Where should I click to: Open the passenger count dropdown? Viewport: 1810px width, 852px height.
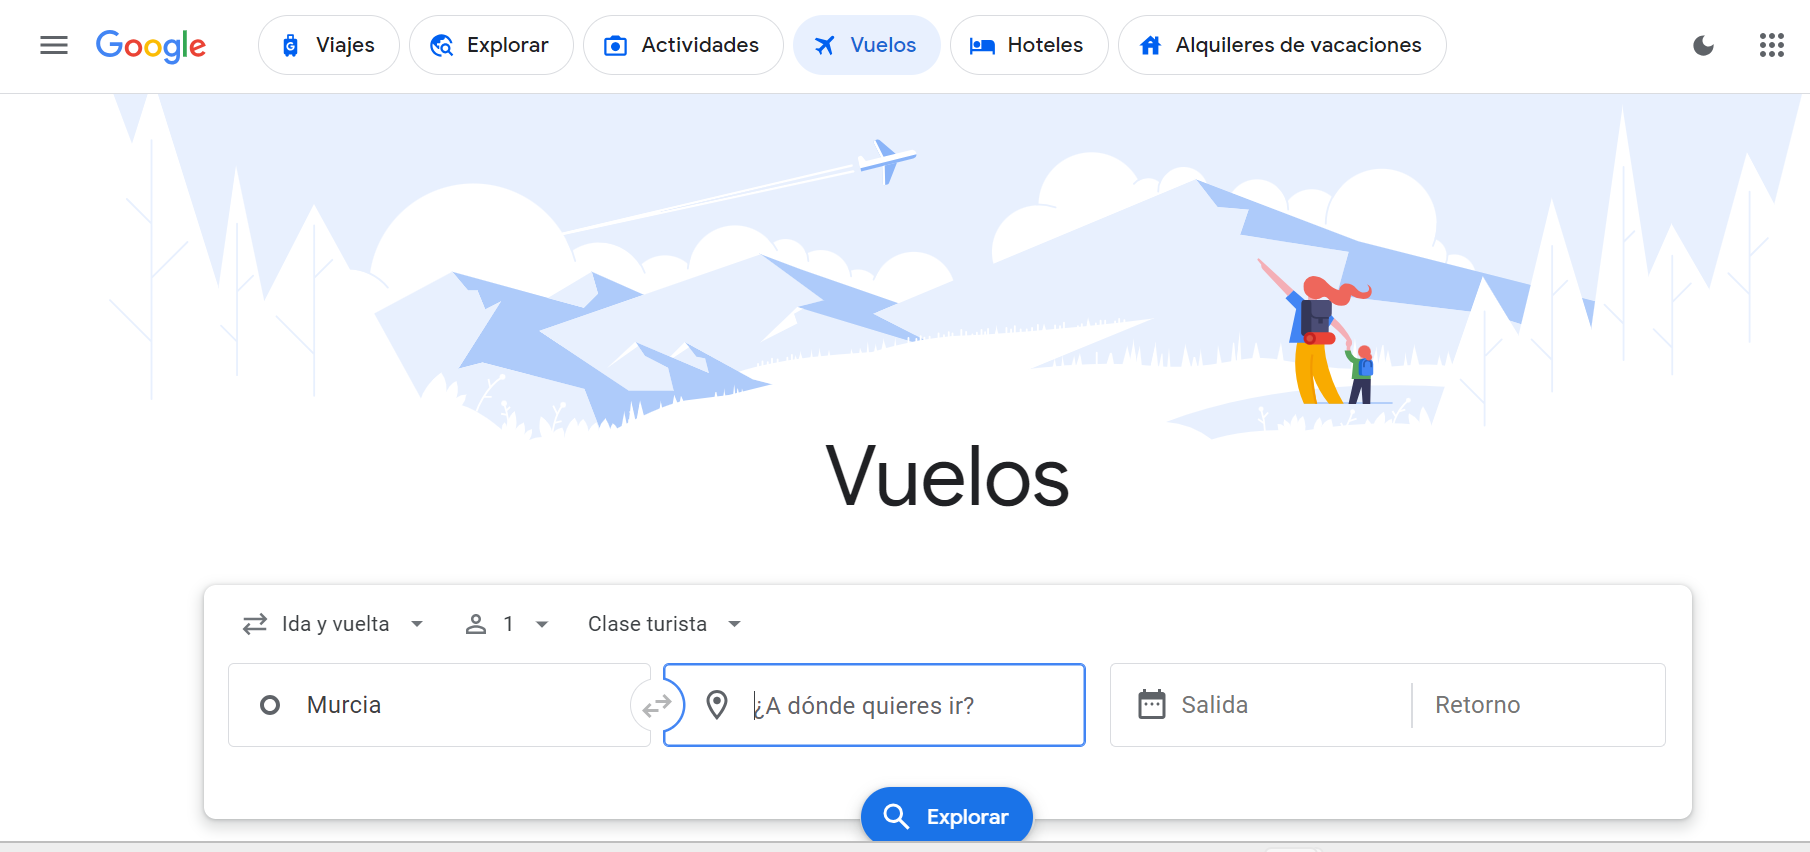508,624
